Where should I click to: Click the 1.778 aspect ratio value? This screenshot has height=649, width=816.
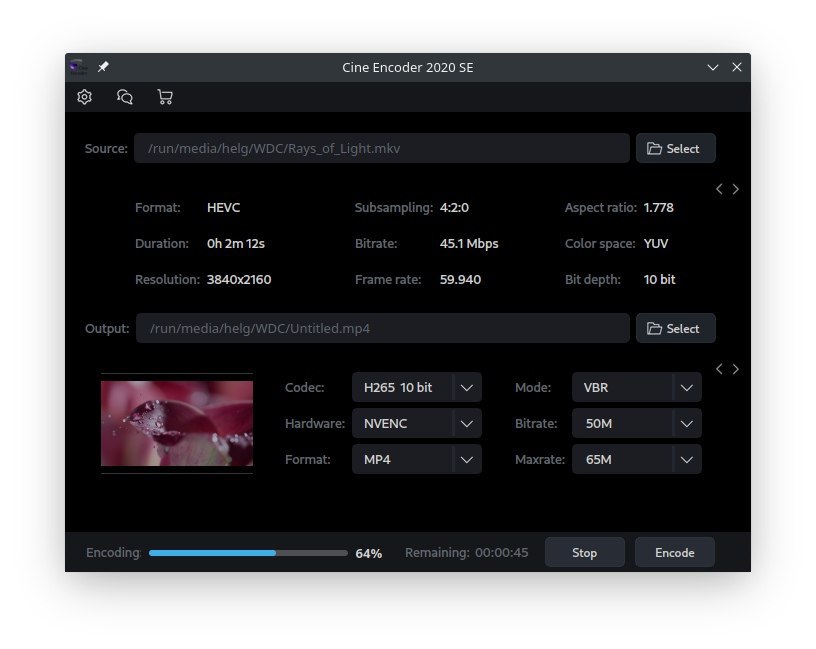[658, 208]
